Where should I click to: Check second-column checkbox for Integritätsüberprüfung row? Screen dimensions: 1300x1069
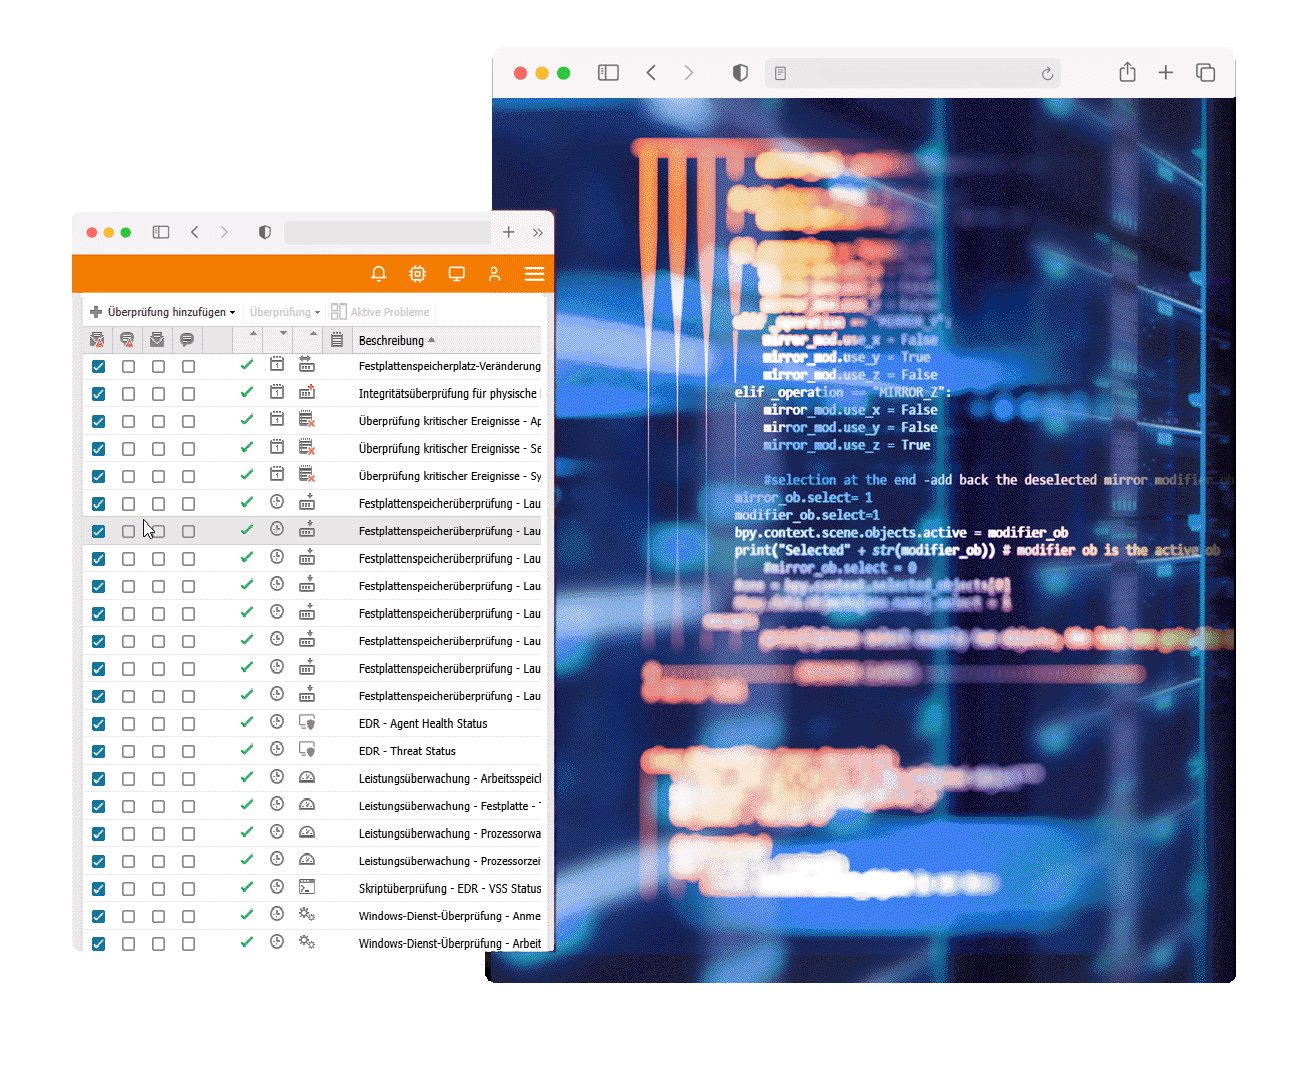(129, 394)
